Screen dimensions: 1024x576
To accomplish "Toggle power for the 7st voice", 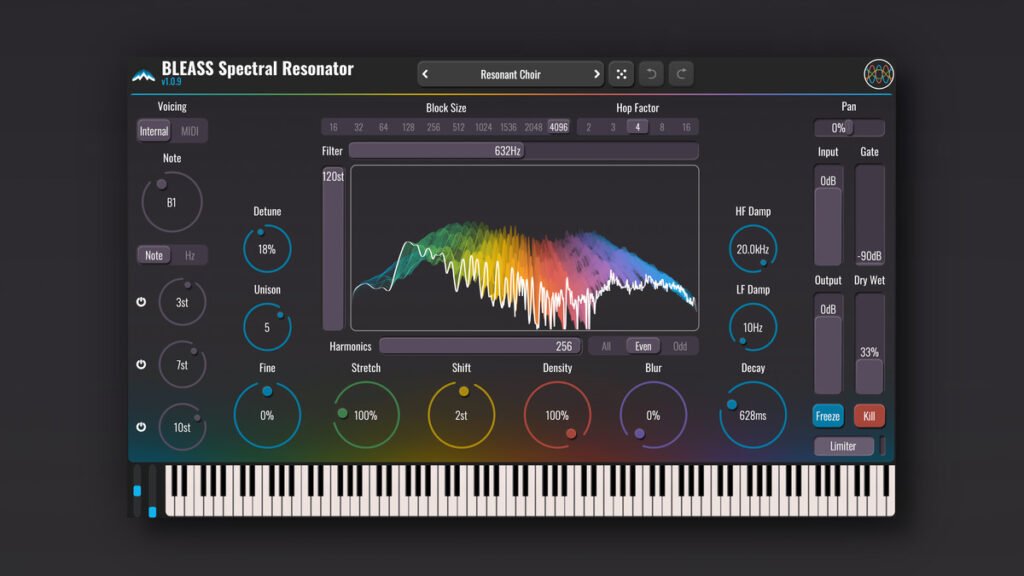I will 141,364.
